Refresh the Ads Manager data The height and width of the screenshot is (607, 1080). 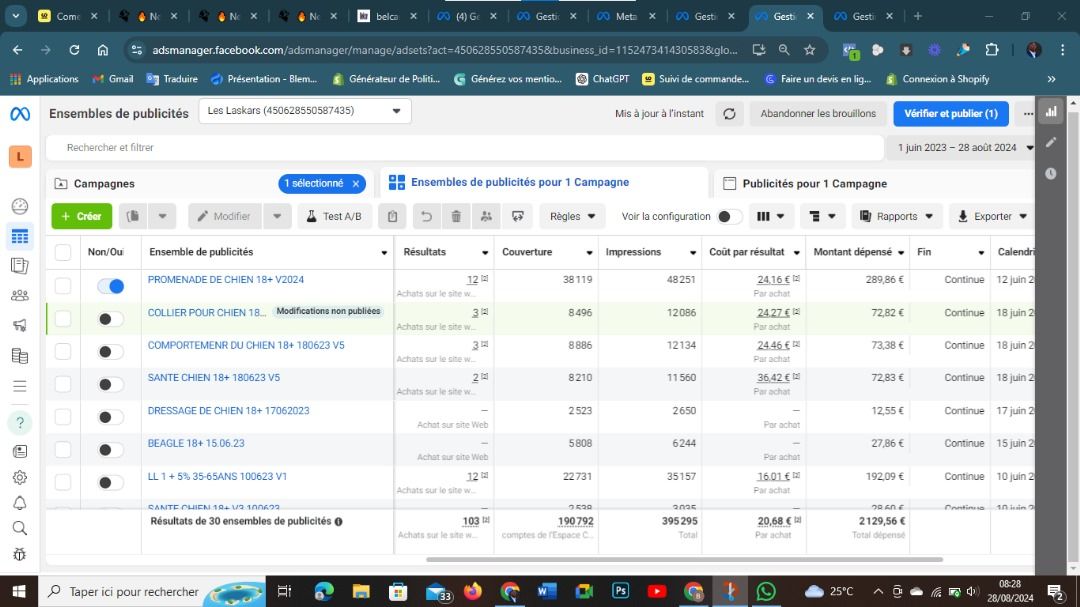(729, 114)
